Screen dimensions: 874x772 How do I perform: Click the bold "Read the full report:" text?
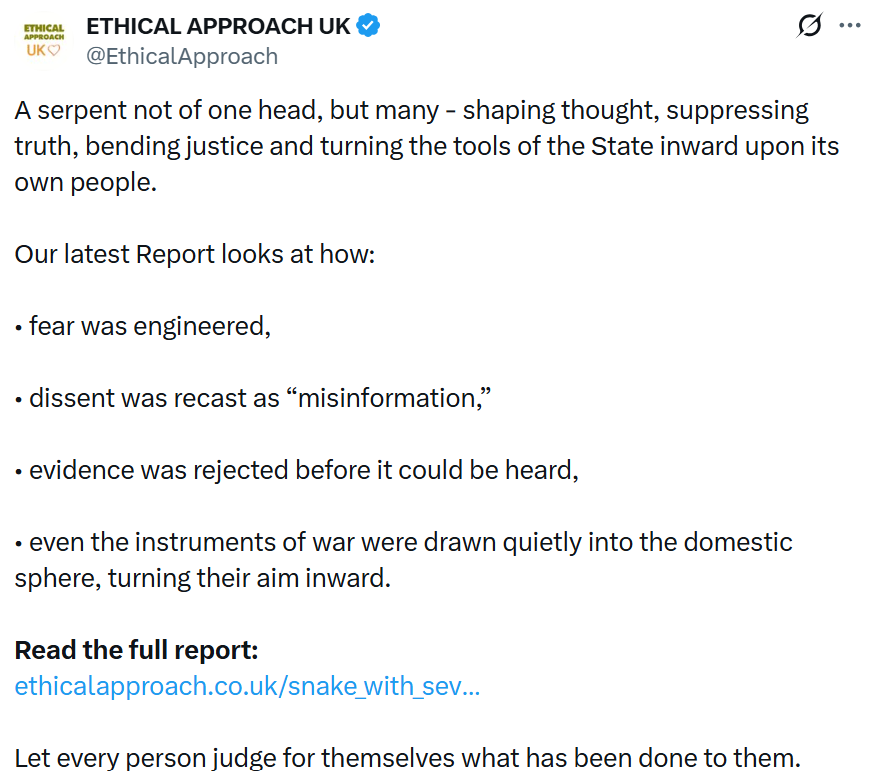(x=137, y=650)
